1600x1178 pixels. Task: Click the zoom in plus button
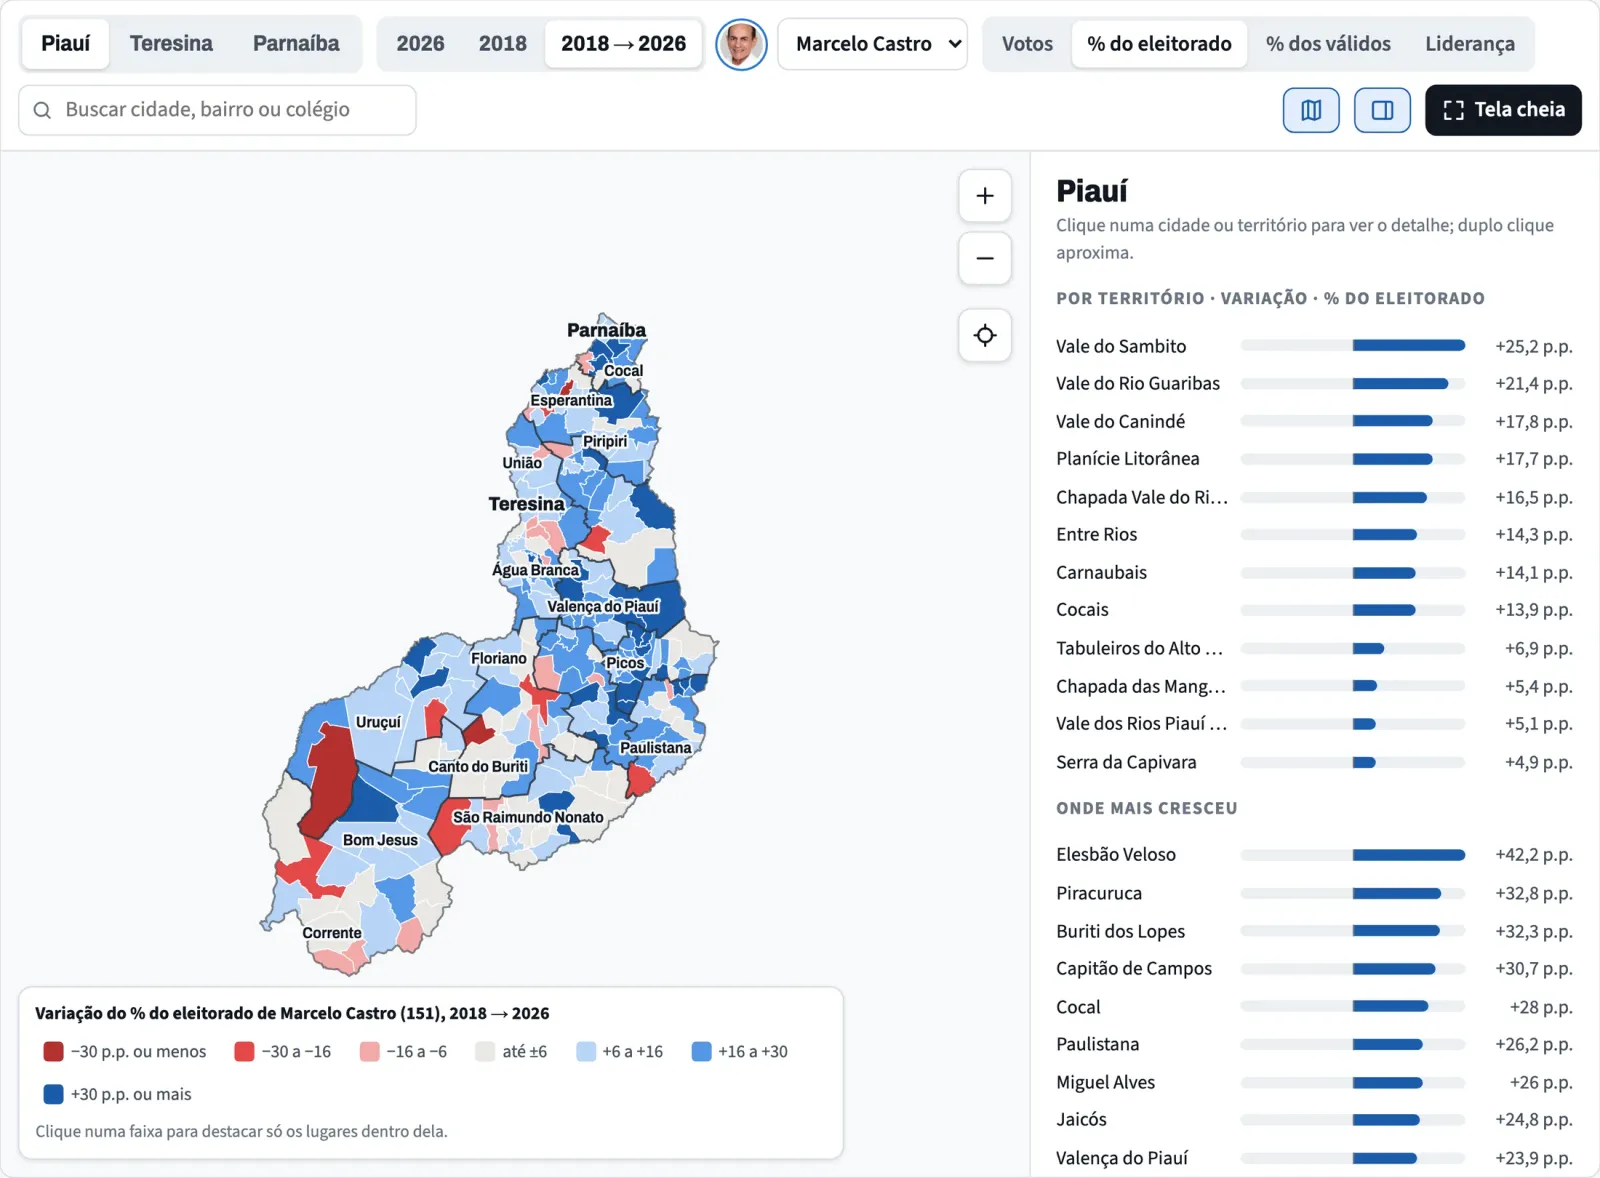click(985, 196)
